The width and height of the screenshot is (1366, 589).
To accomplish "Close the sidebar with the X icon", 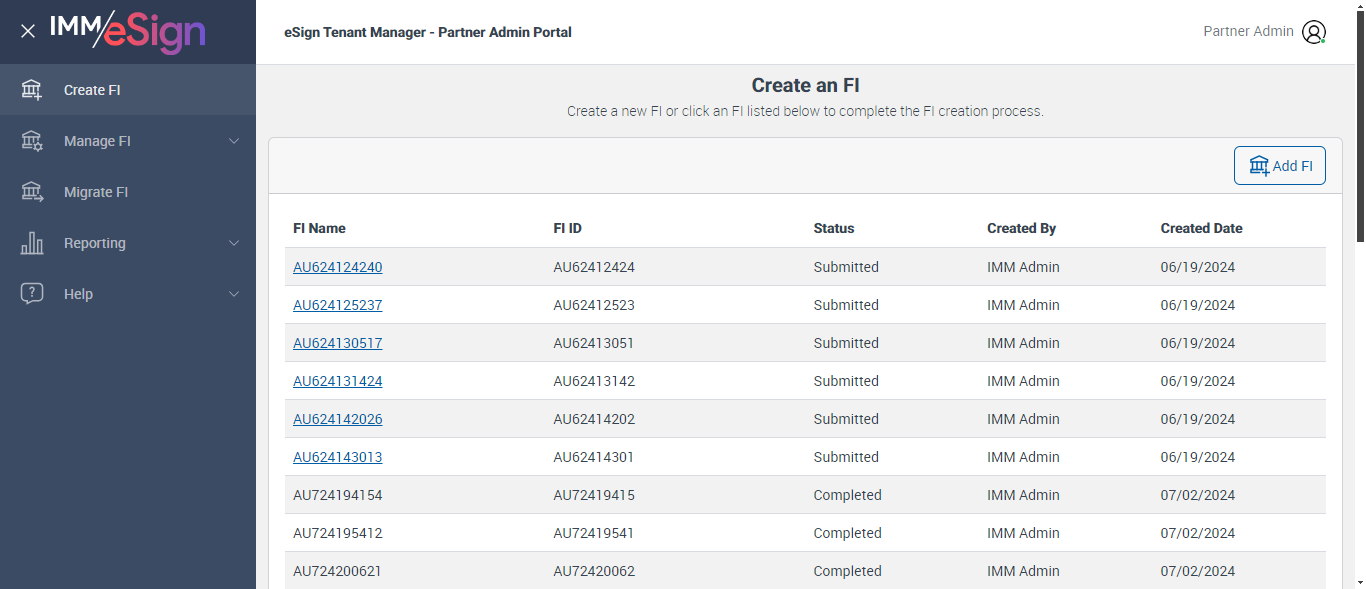I will click(x=28, y=31).
